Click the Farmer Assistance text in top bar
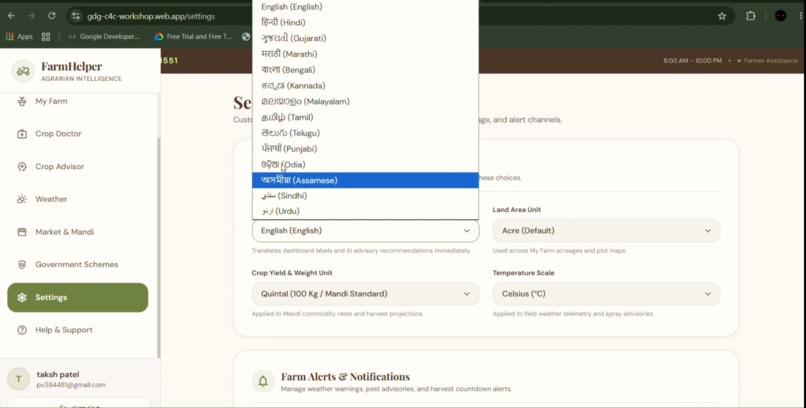Screen dimensions: 806x408 pos(771,61)
